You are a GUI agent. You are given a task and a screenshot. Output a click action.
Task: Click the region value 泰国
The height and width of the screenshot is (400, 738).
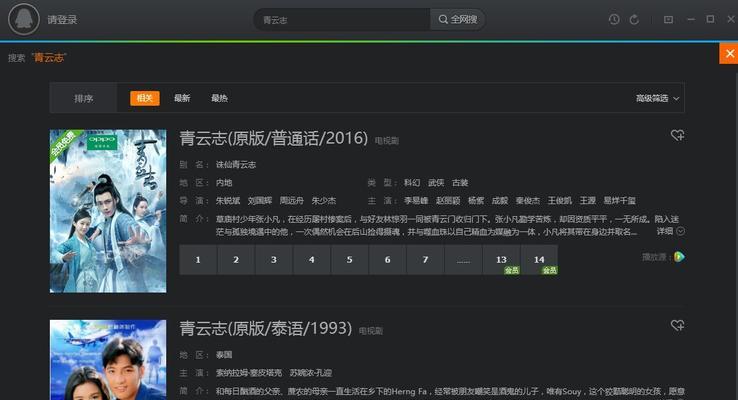(x=224, y=355)
